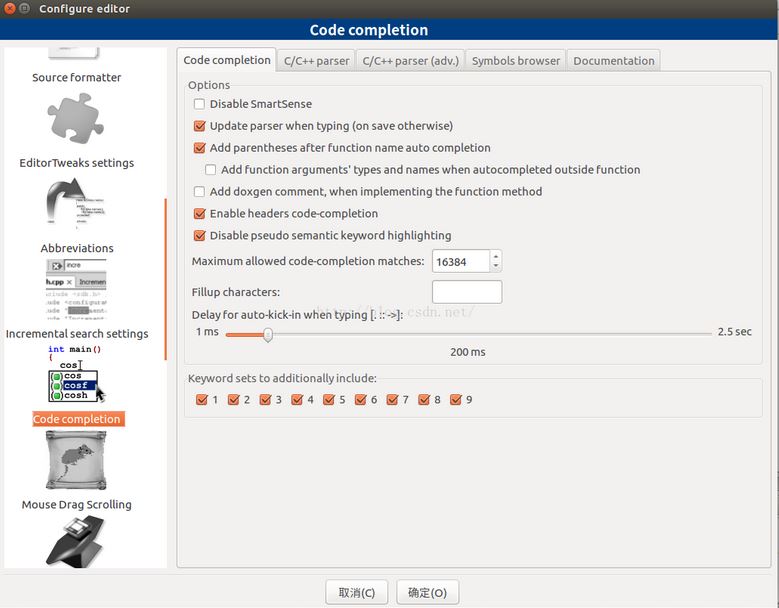Uncheck keyword set 5
This screenshot has width=779, height=608.
coord(329,400)
